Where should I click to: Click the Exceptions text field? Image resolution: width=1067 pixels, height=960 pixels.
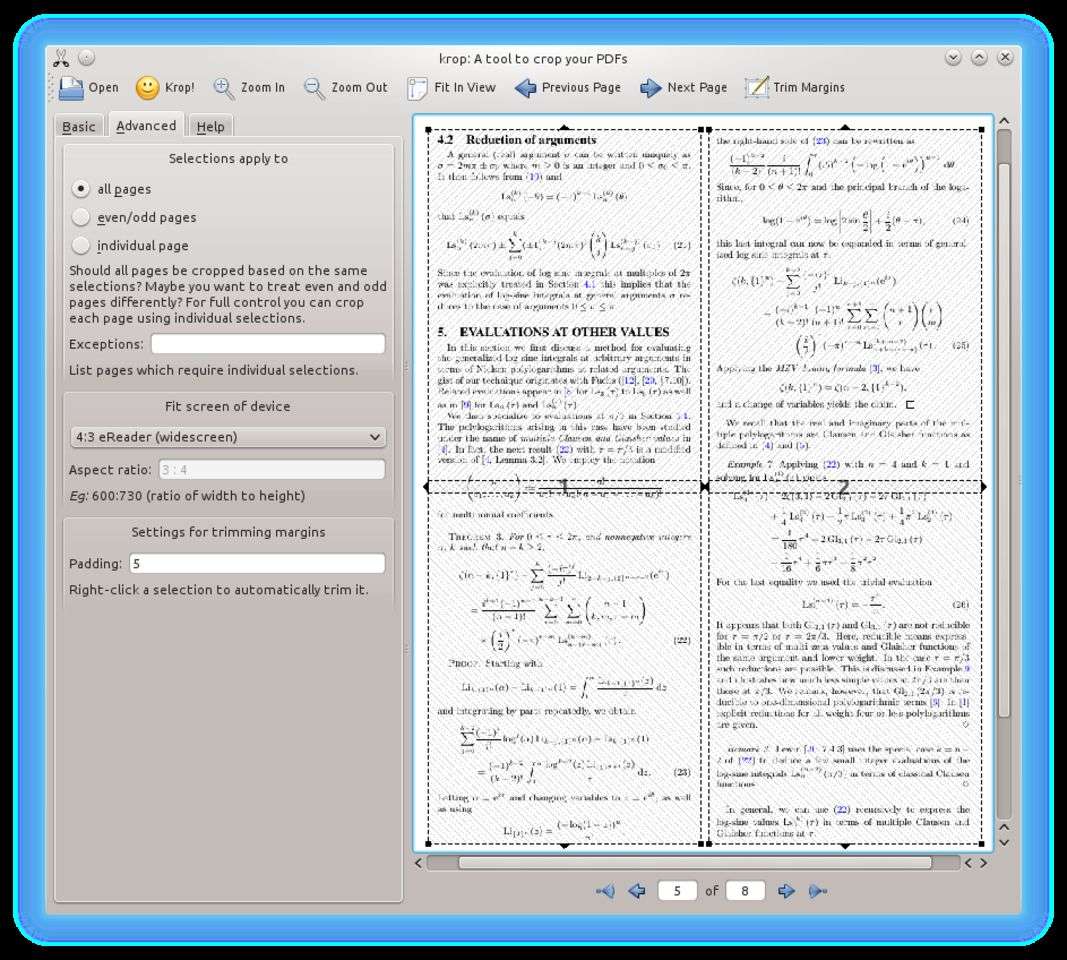267,344
